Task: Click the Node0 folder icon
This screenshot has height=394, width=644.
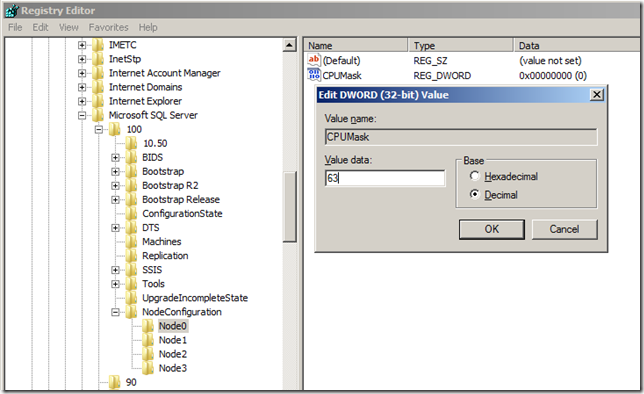Action: (148, 326)
